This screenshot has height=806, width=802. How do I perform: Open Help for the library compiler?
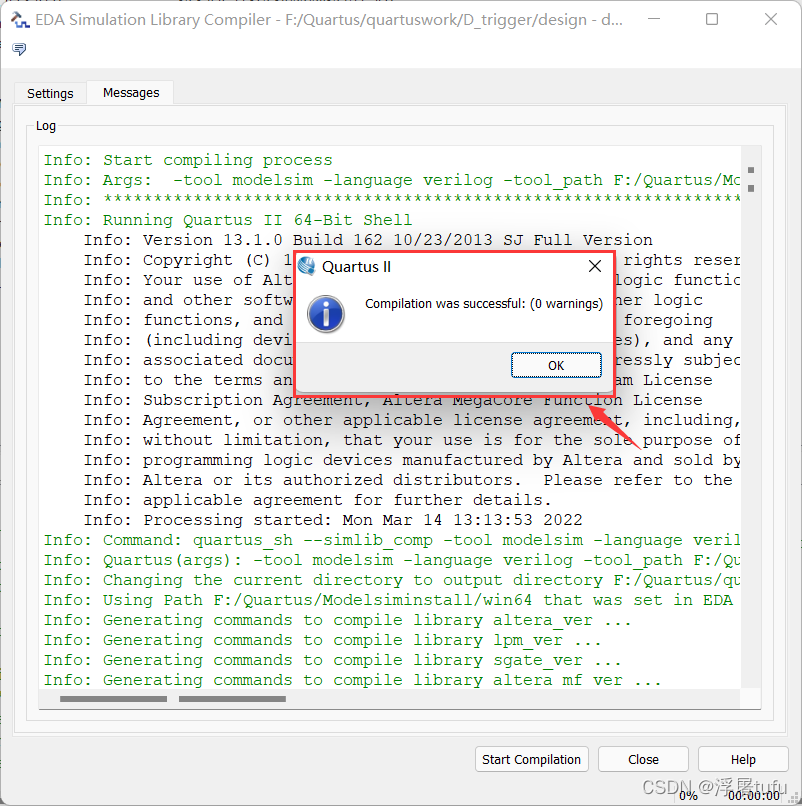(x=743, y=759)
